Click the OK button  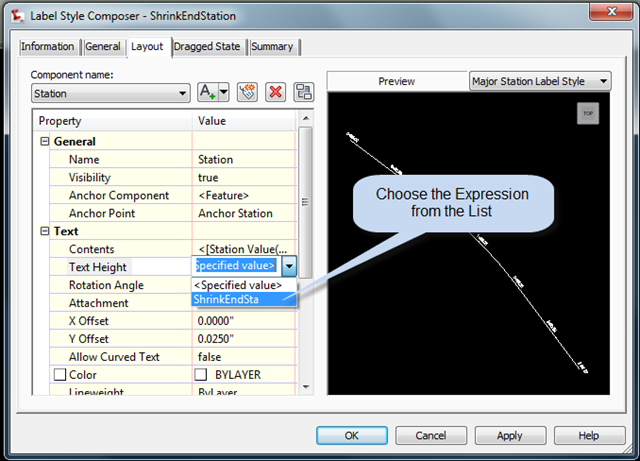click(352, 436)
